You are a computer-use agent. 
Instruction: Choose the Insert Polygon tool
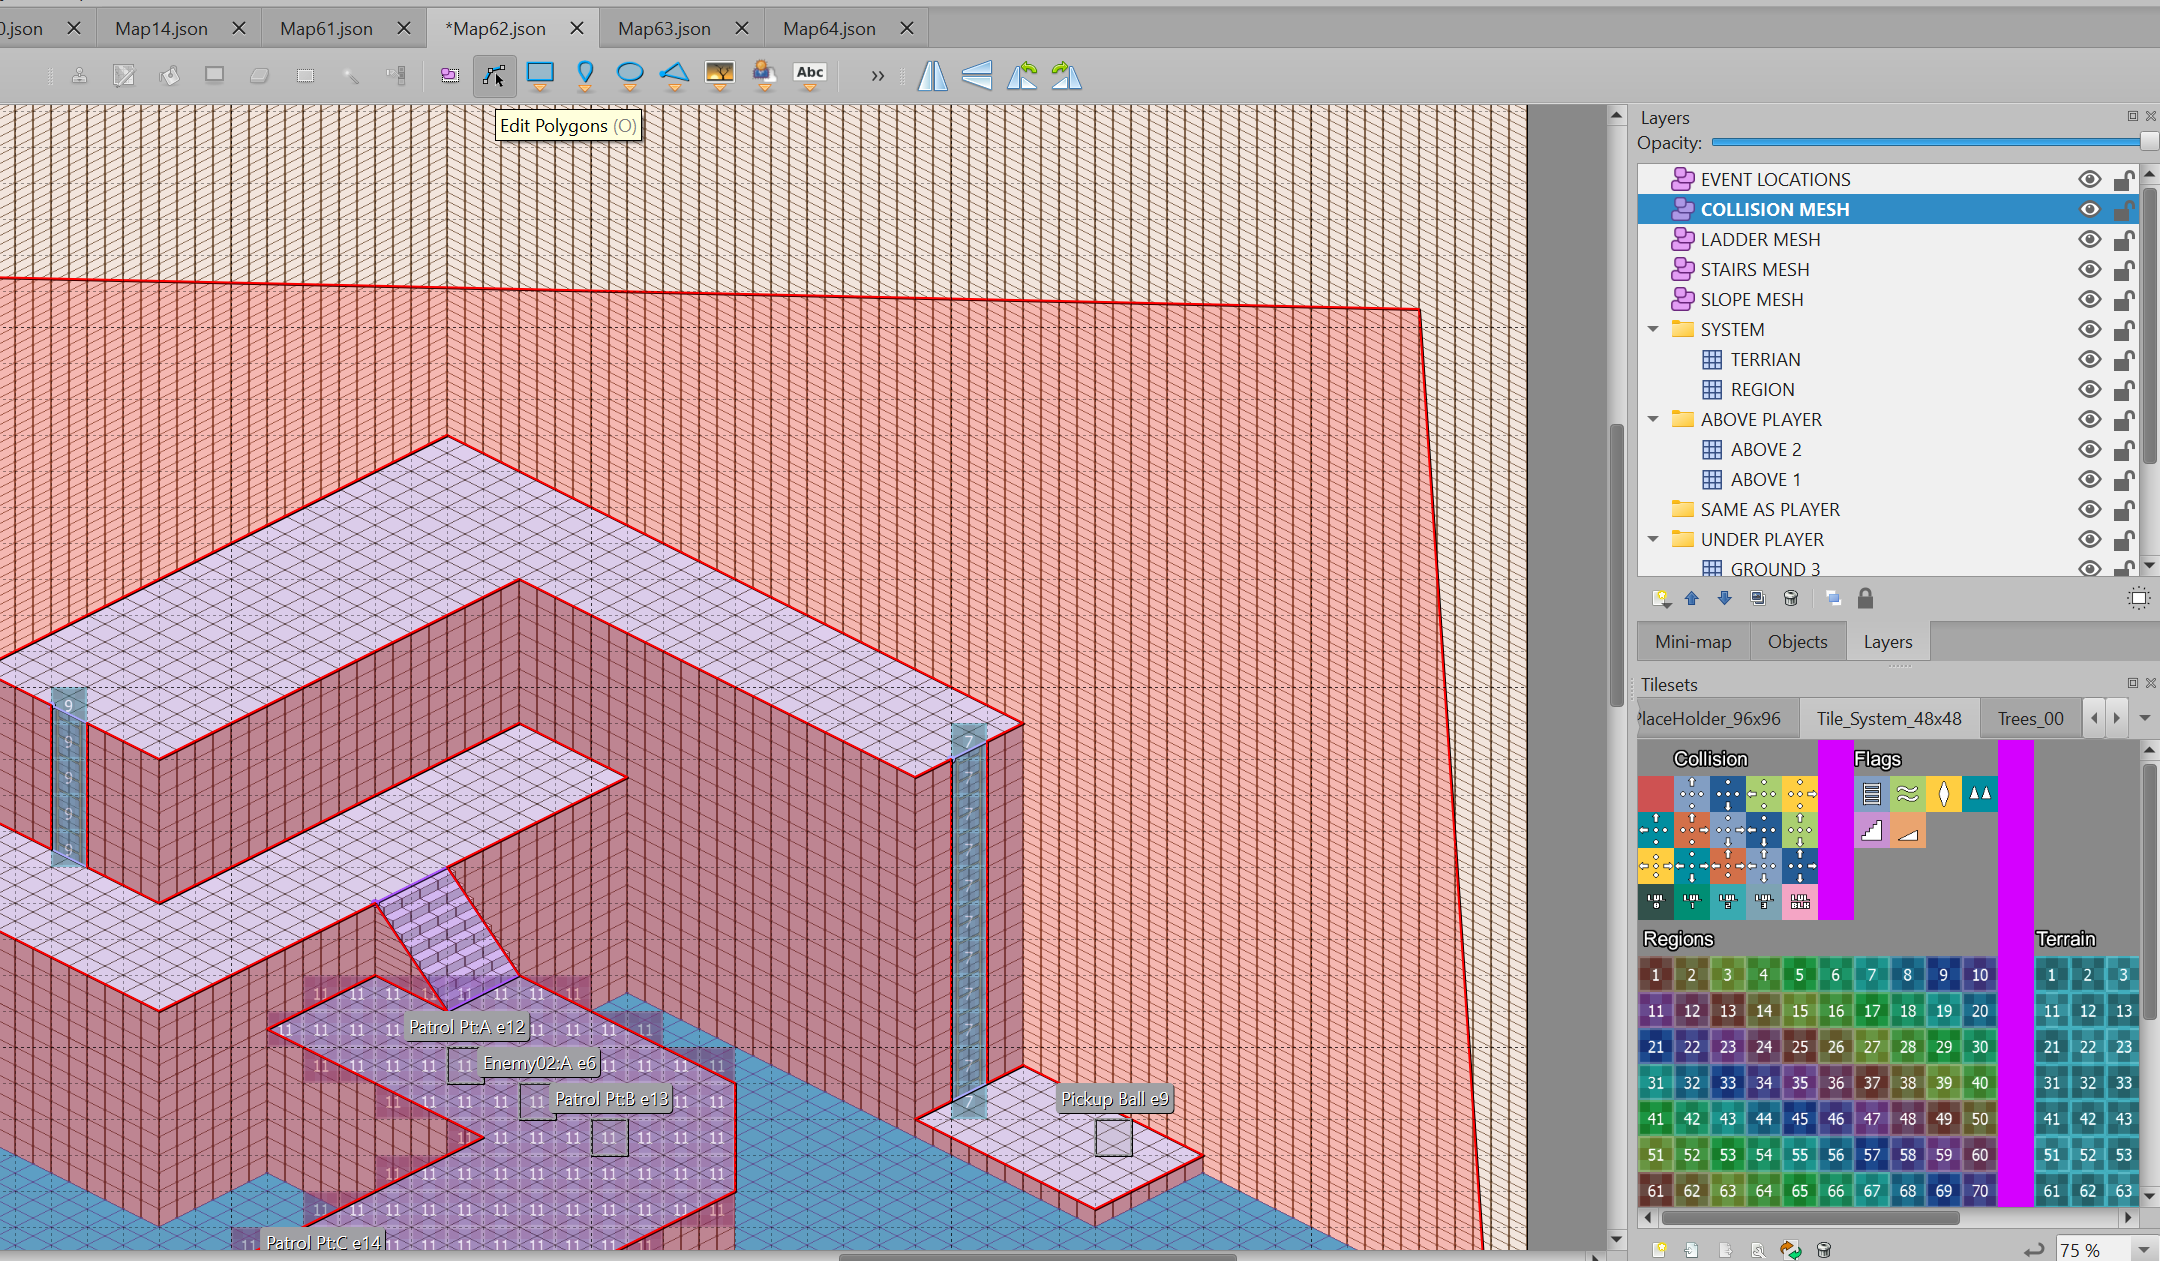[x=675, y=75]
